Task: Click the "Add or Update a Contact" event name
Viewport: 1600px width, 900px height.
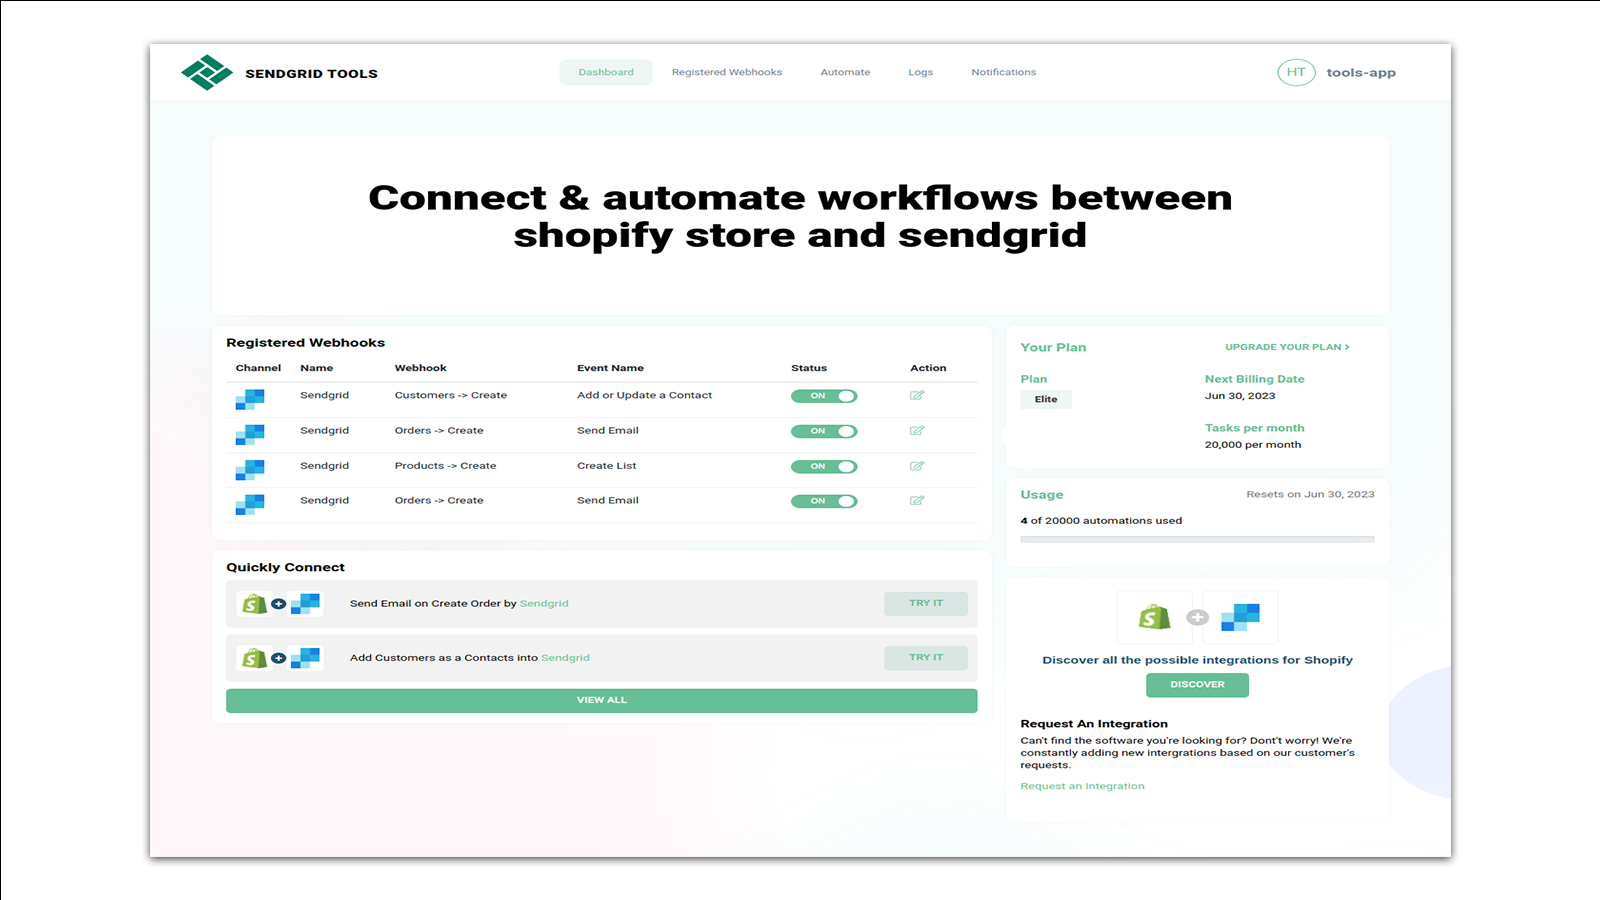Action: [644, 395]
